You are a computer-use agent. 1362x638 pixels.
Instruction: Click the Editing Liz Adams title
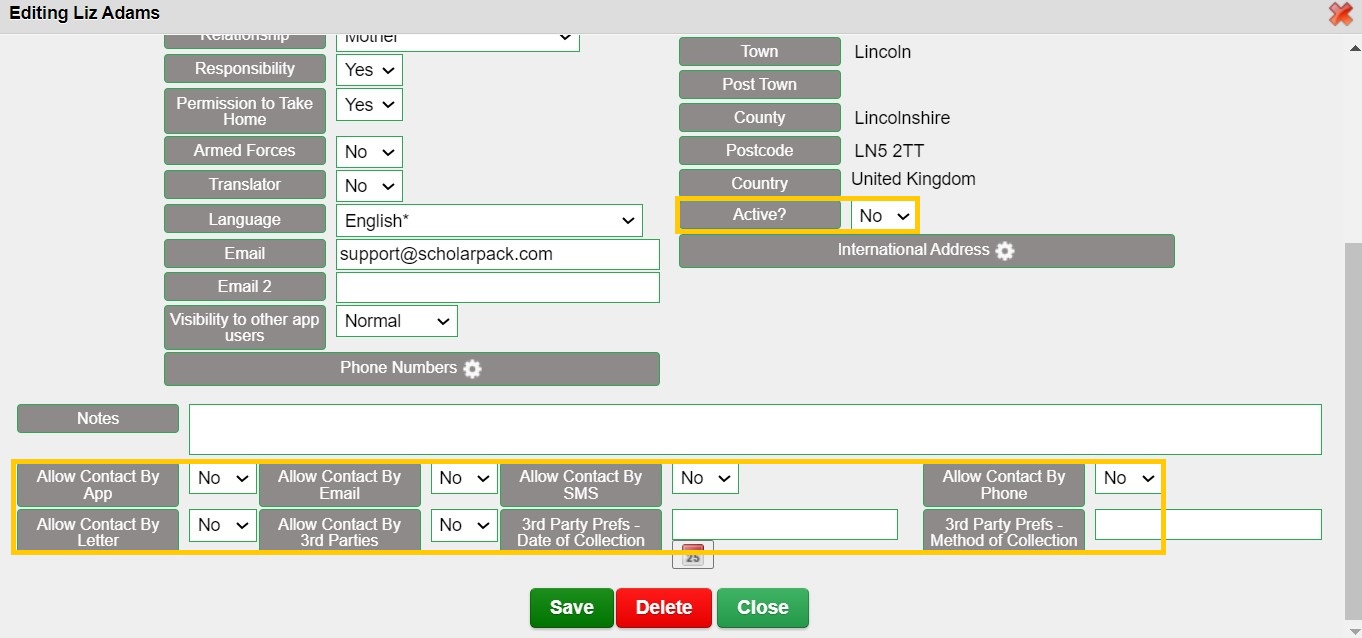84,13
